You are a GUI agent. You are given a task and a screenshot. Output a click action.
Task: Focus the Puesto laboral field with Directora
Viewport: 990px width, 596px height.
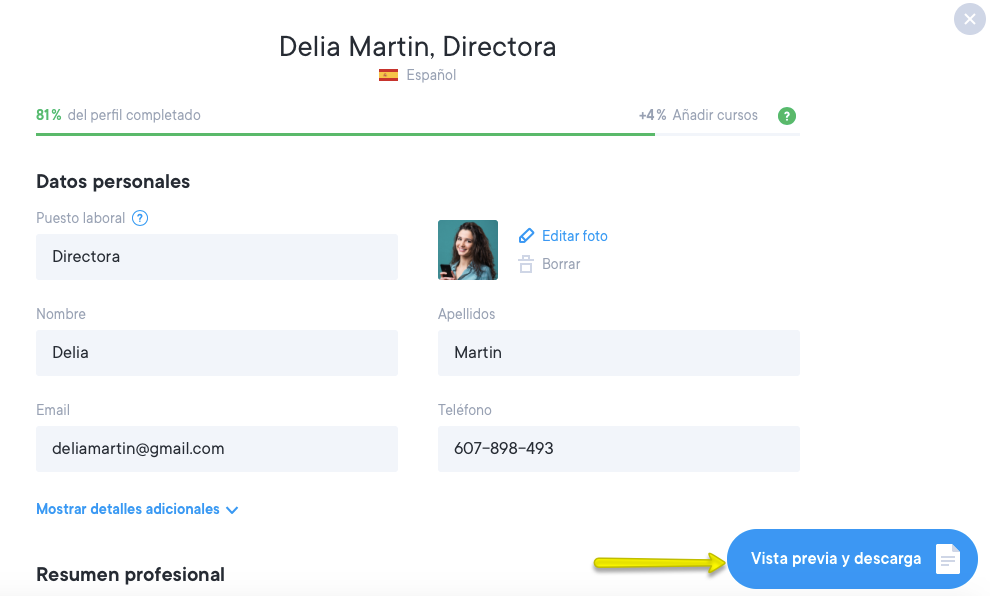point(217,257)
